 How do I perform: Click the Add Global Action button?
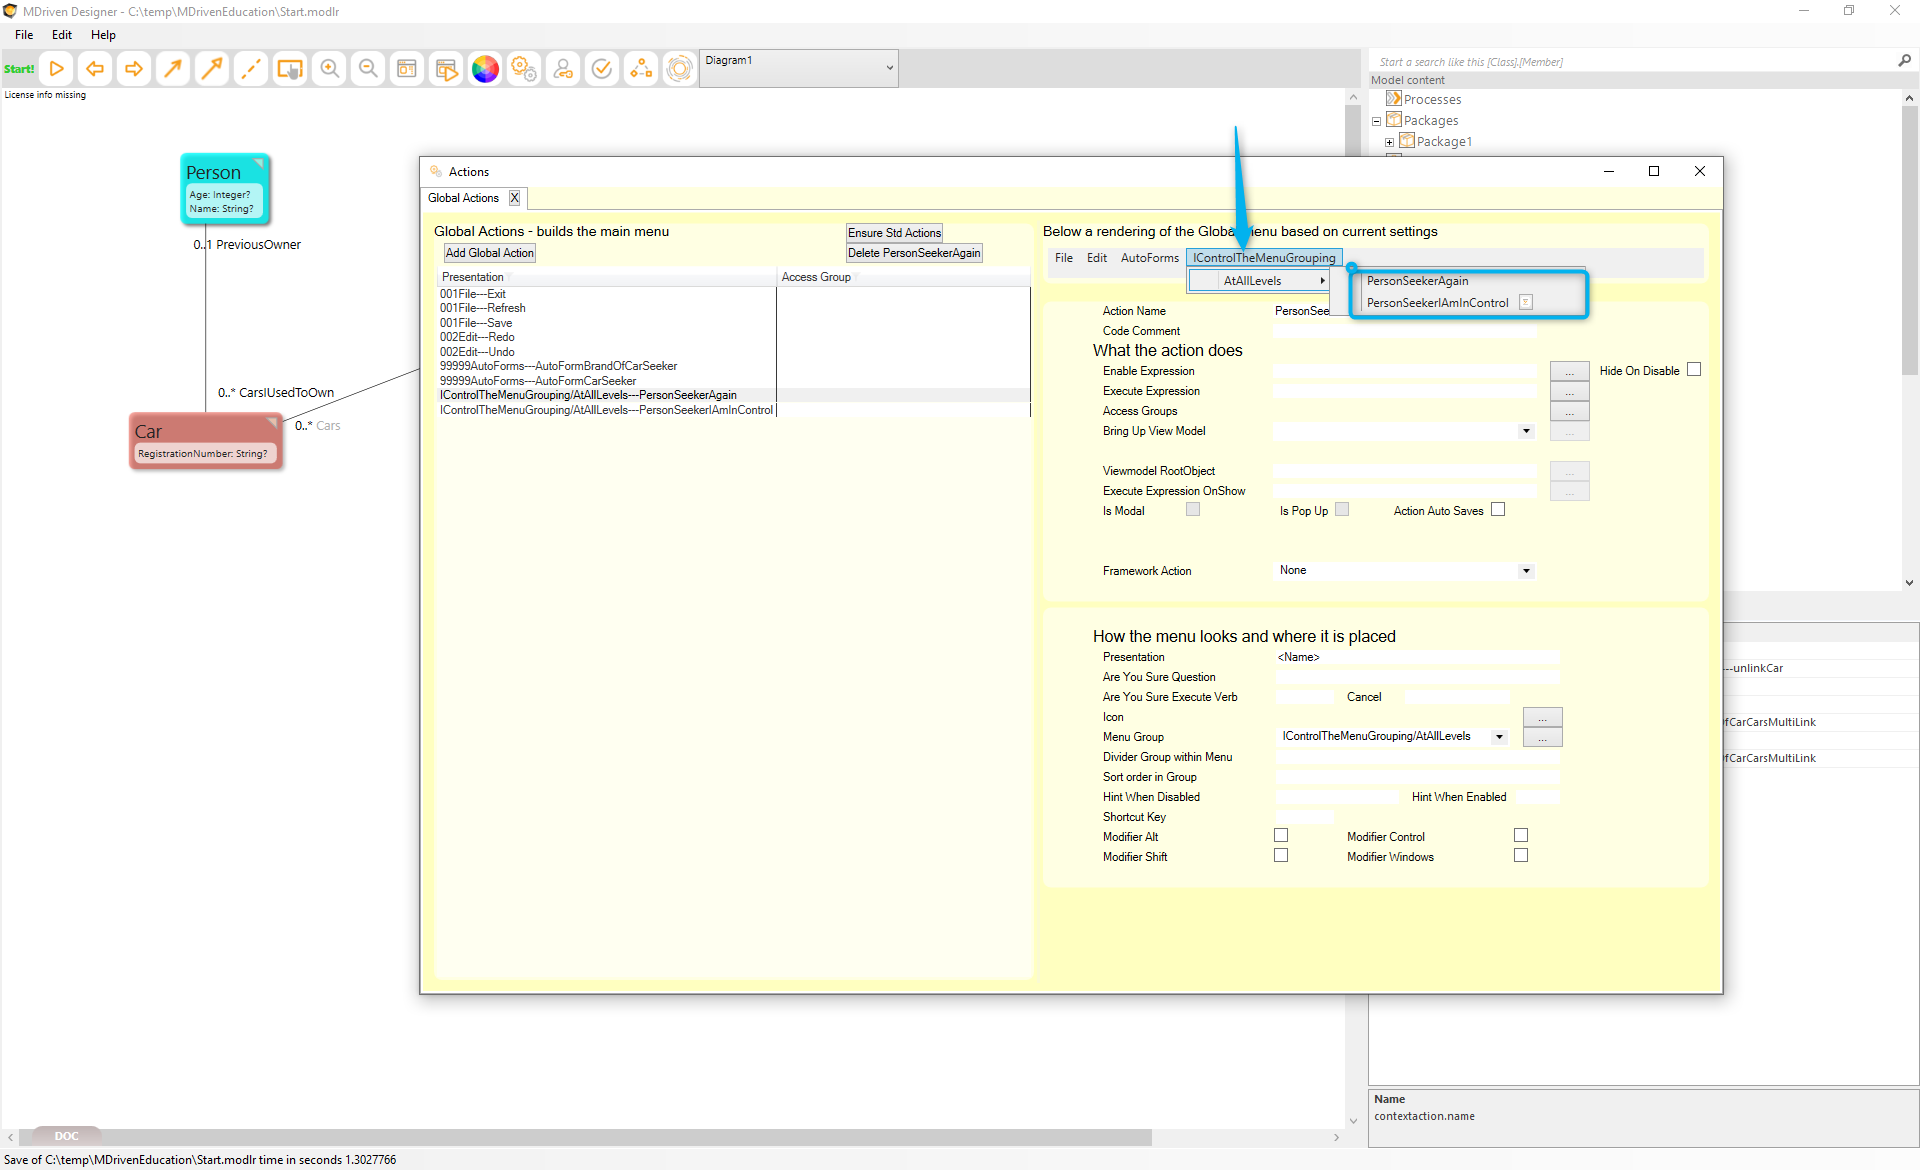click(x=489, y=253)
